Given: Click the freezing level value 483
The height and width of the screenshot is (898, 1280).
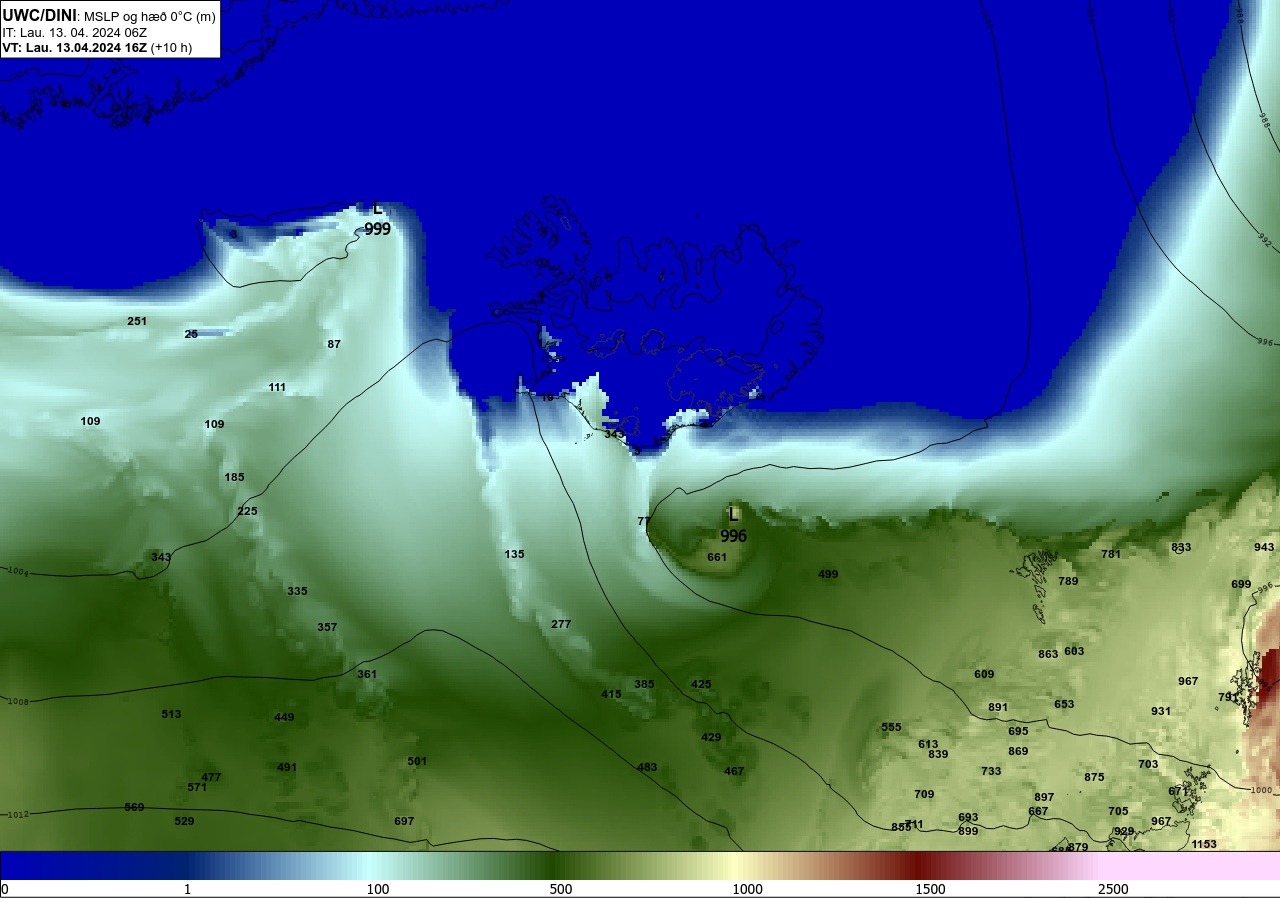Looking at the screenshot, I should coord(647,767).
